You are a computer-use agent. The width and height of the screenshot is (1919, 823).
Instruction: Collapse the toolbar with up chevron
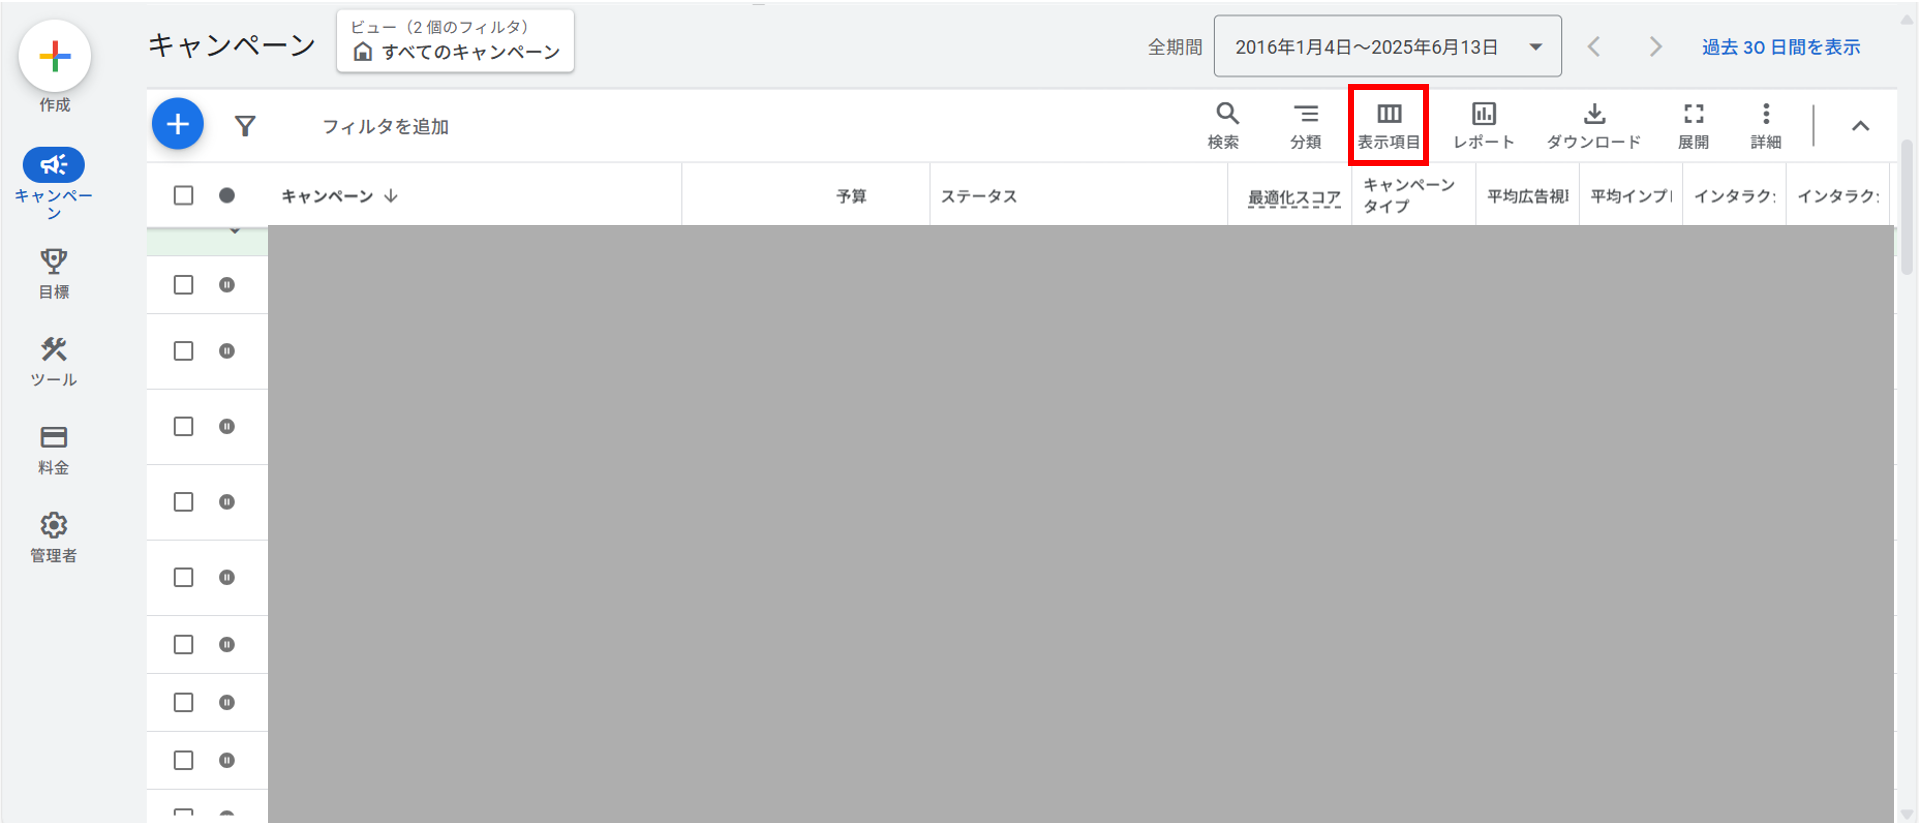coord(1860,126)
